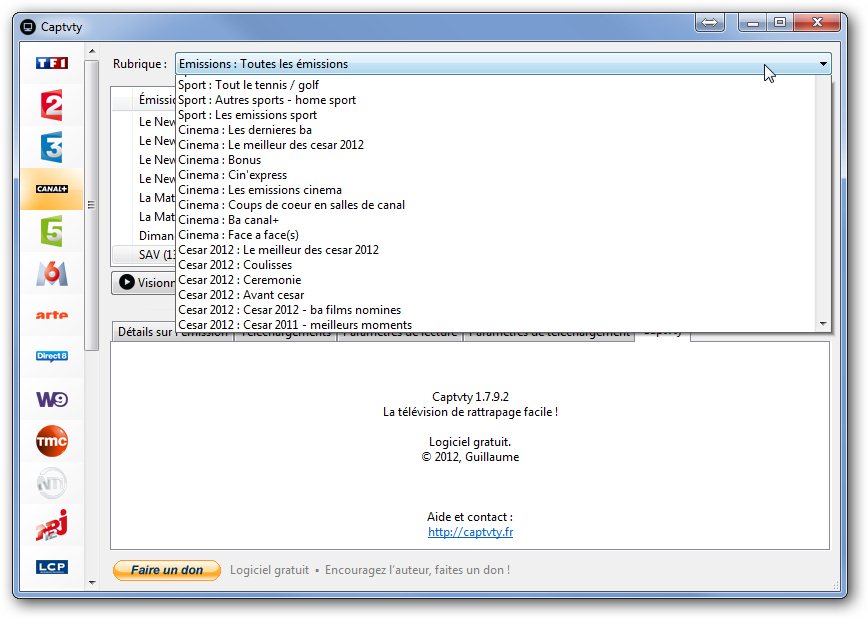Switch to Détails sur l'émission tab

172,333
